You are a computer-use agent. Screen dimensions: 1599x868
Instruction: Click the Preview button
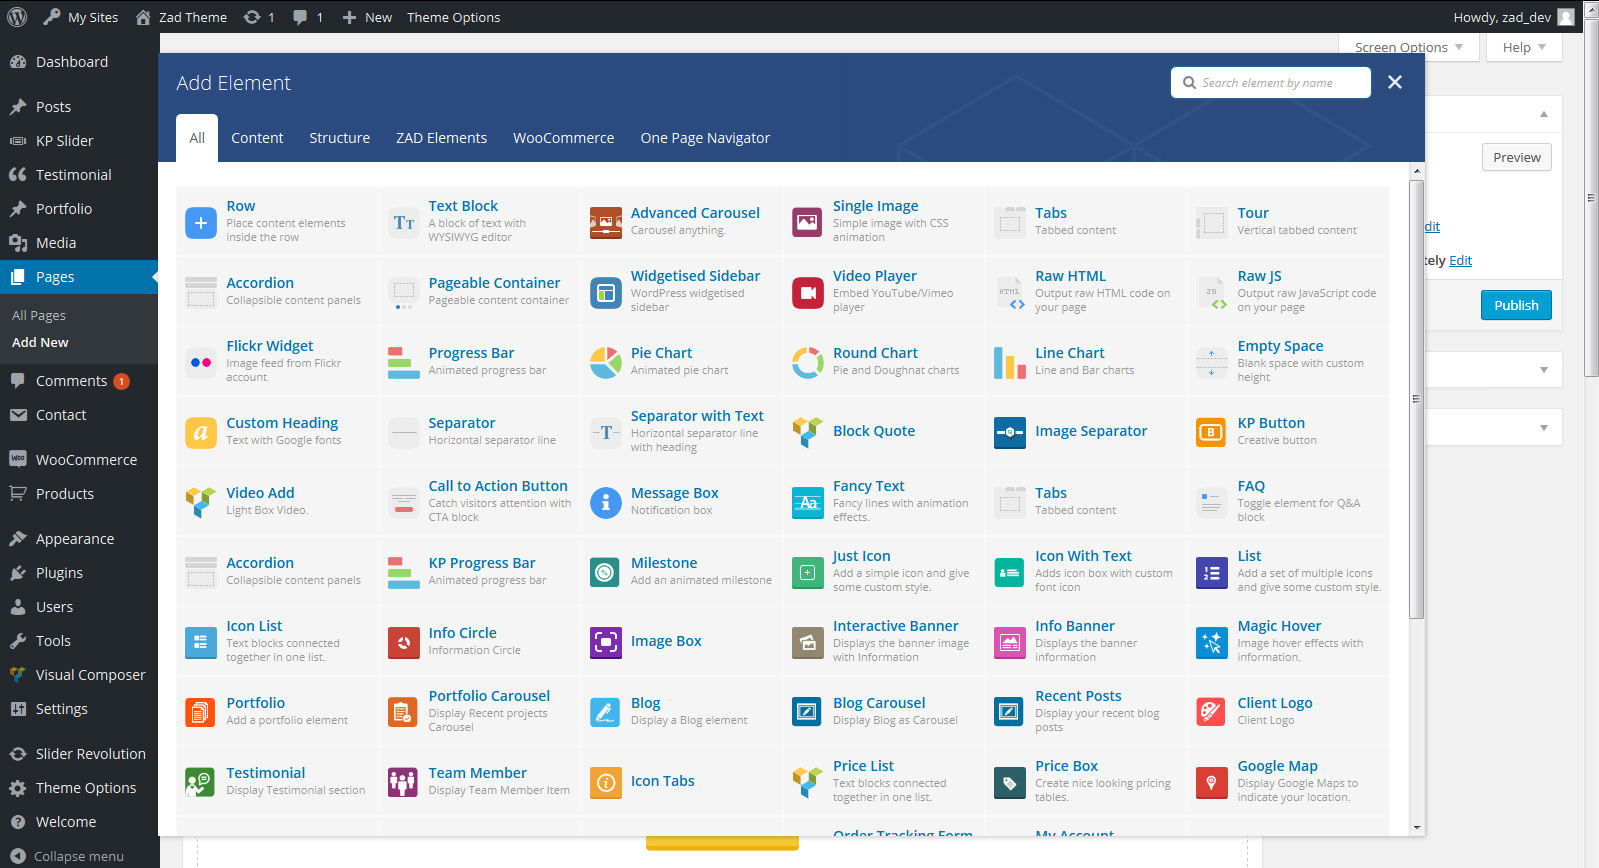coord(1516,157)
